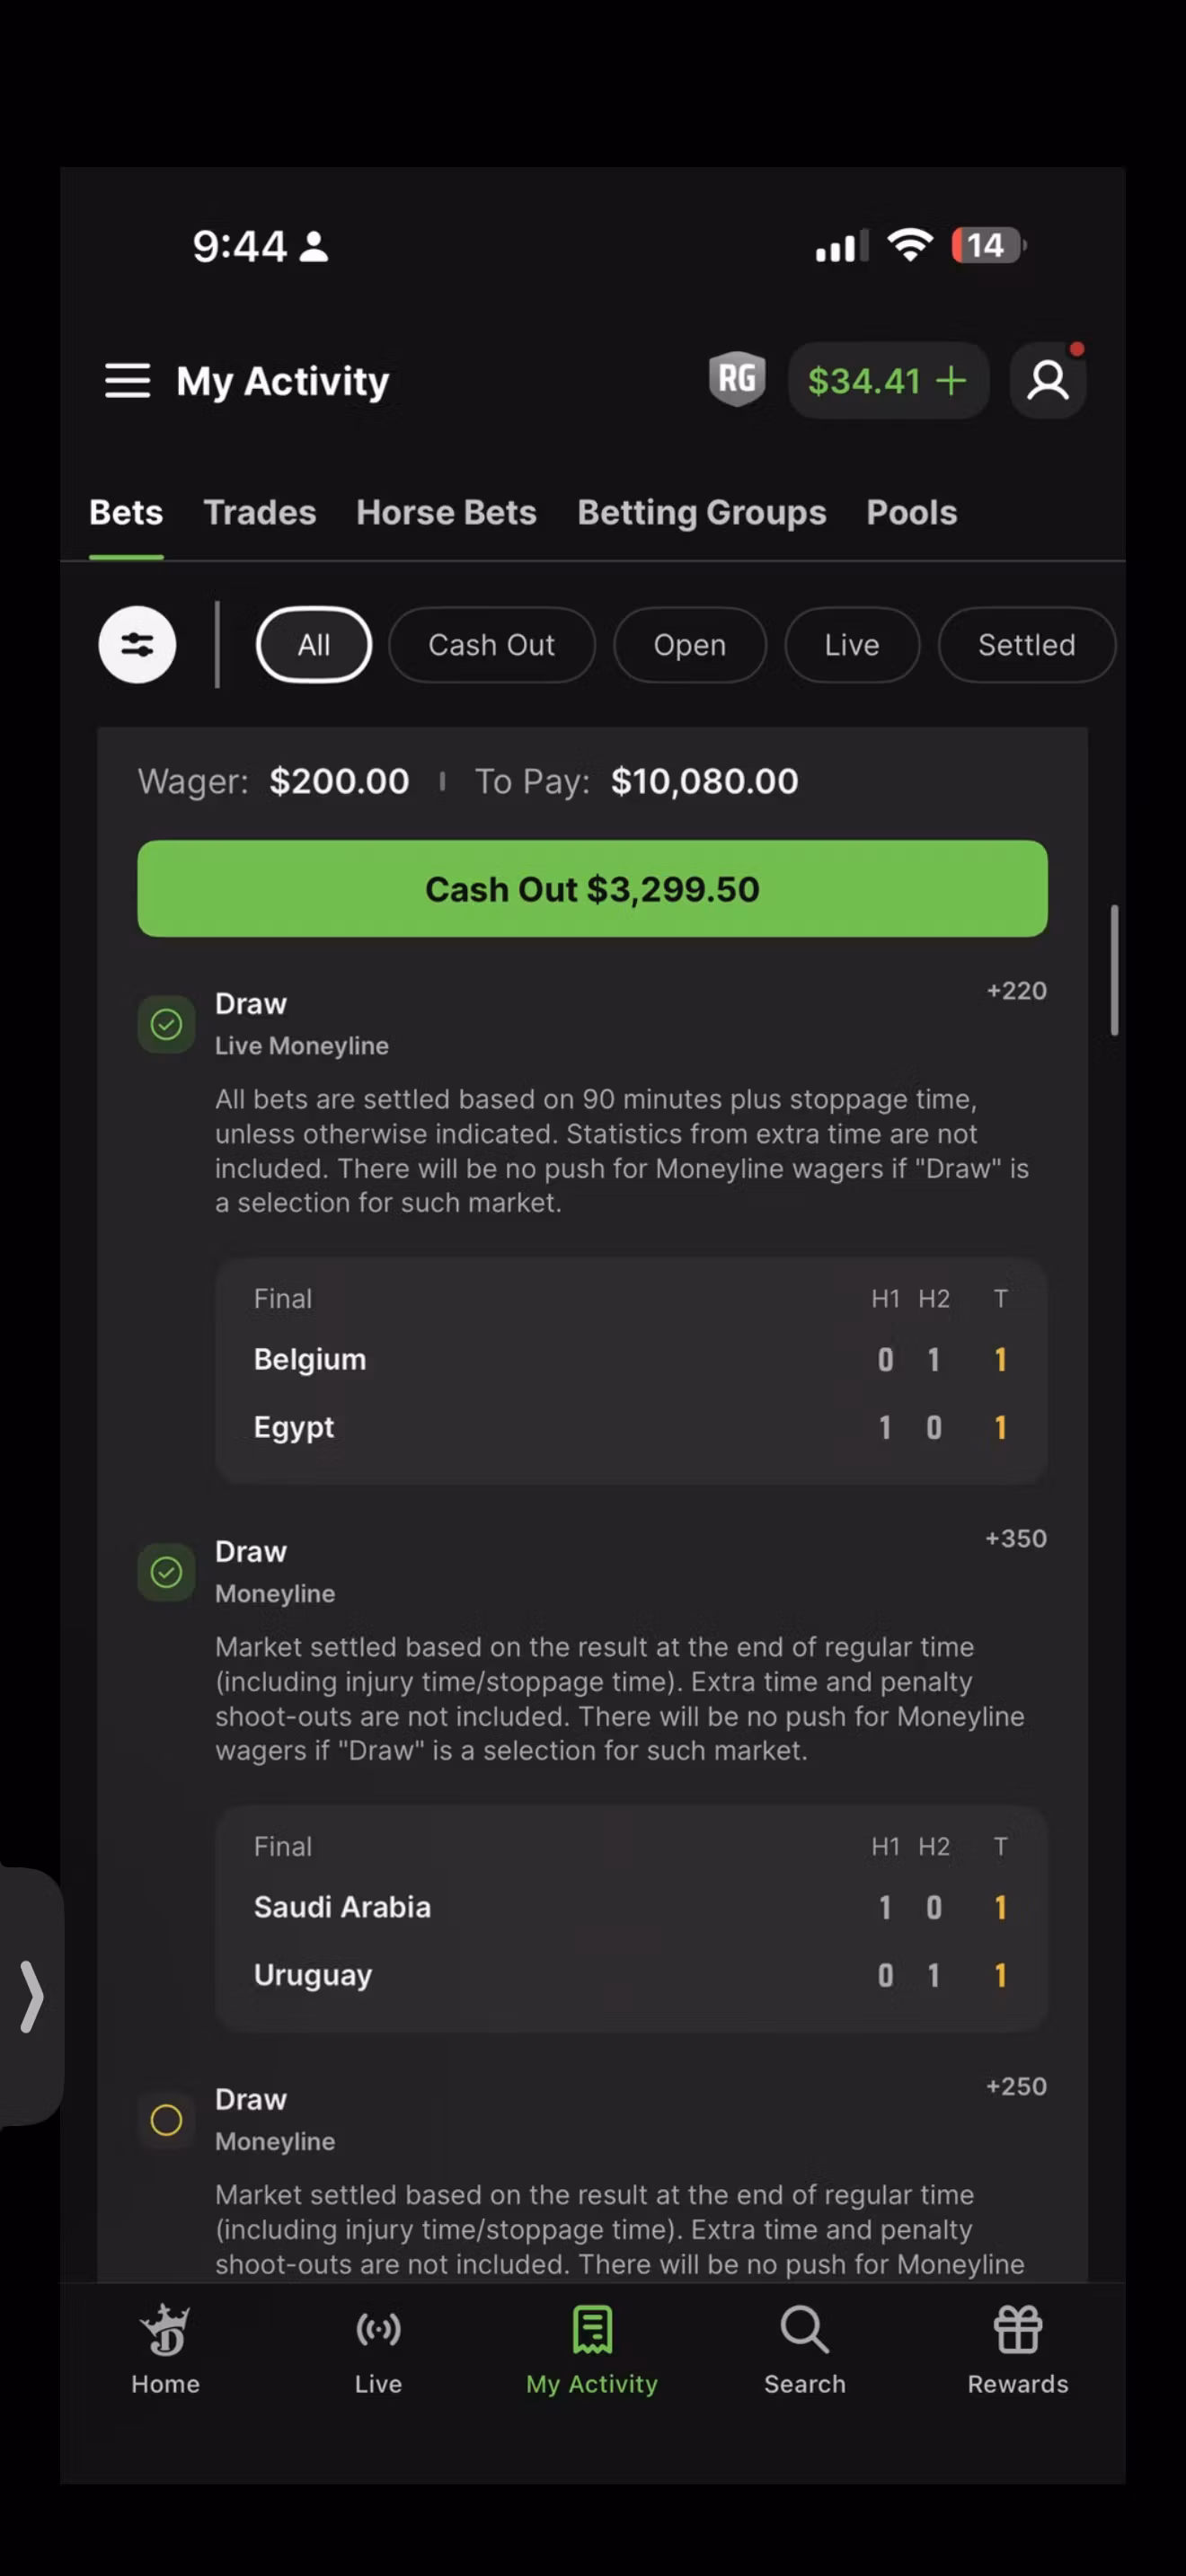Click the vertical scrollbar thumb

[1114, 970]
